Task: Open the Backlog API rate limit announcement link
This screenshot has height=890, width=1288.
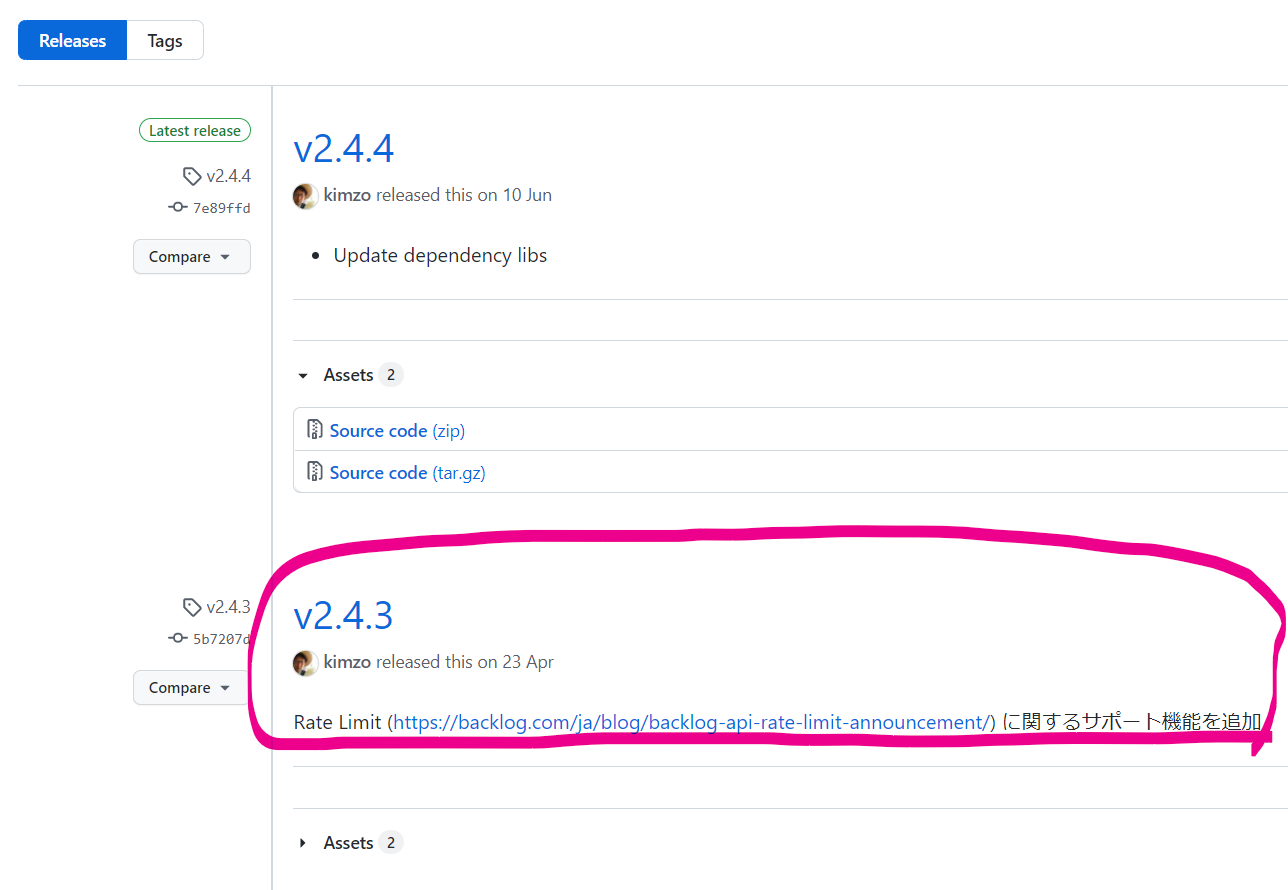Action: click(x=689, y=721)
